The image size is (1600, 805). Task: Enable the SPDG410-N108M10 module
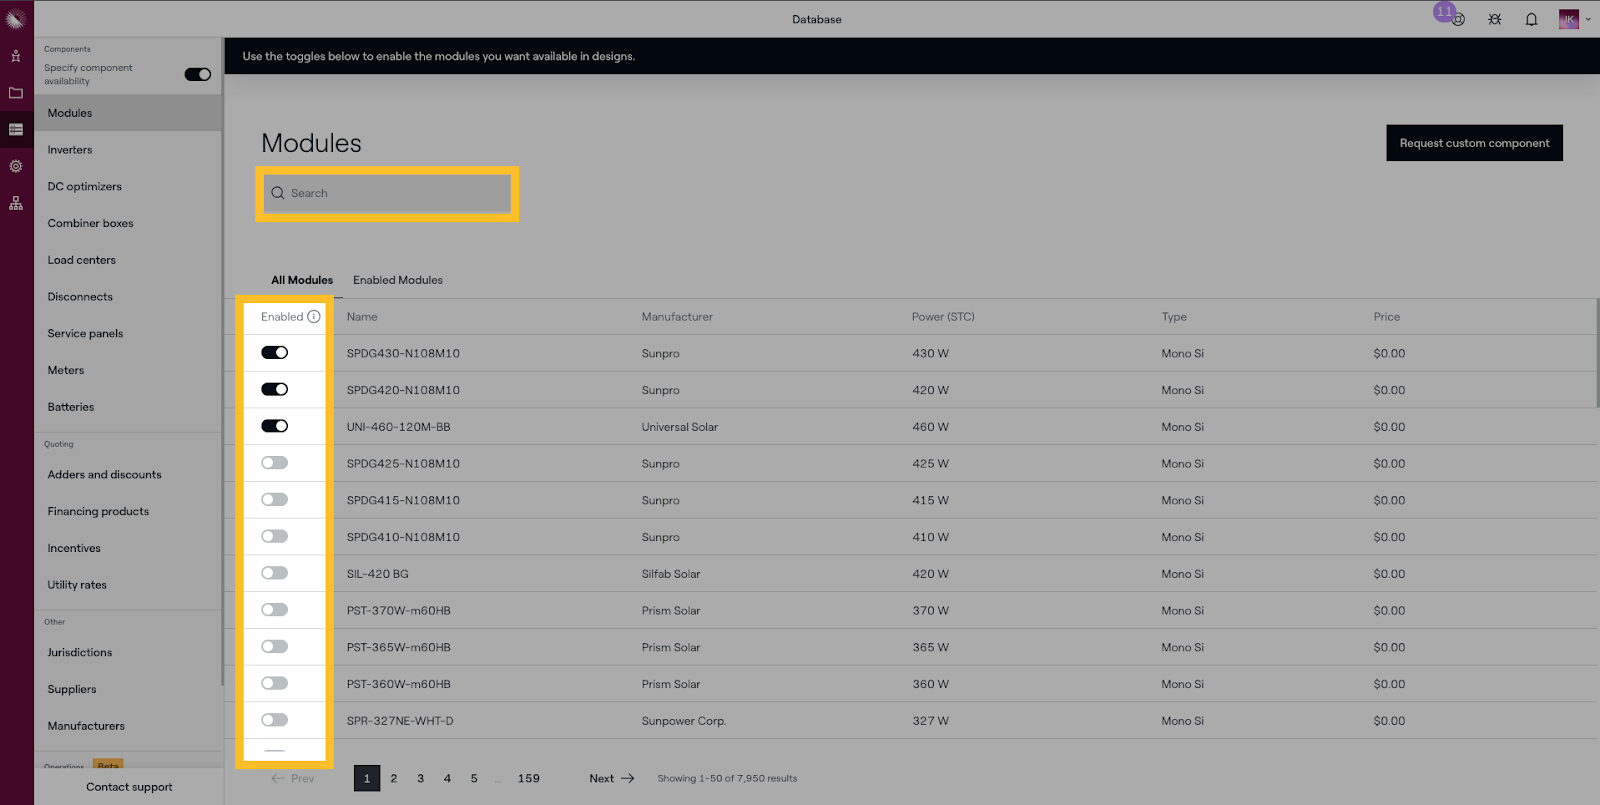click(275, 536)
